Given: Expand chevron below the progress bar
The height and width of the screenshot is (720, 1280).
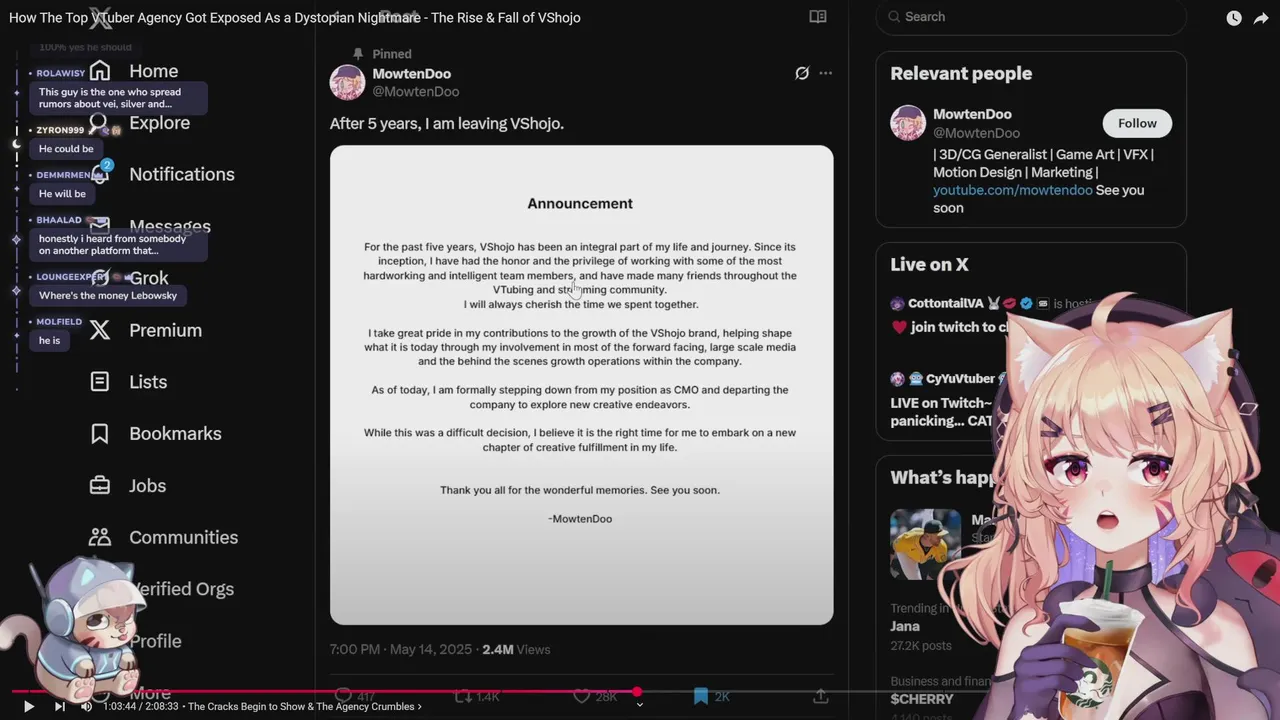Looking at the screenshot, I should (x=640, y=705).
